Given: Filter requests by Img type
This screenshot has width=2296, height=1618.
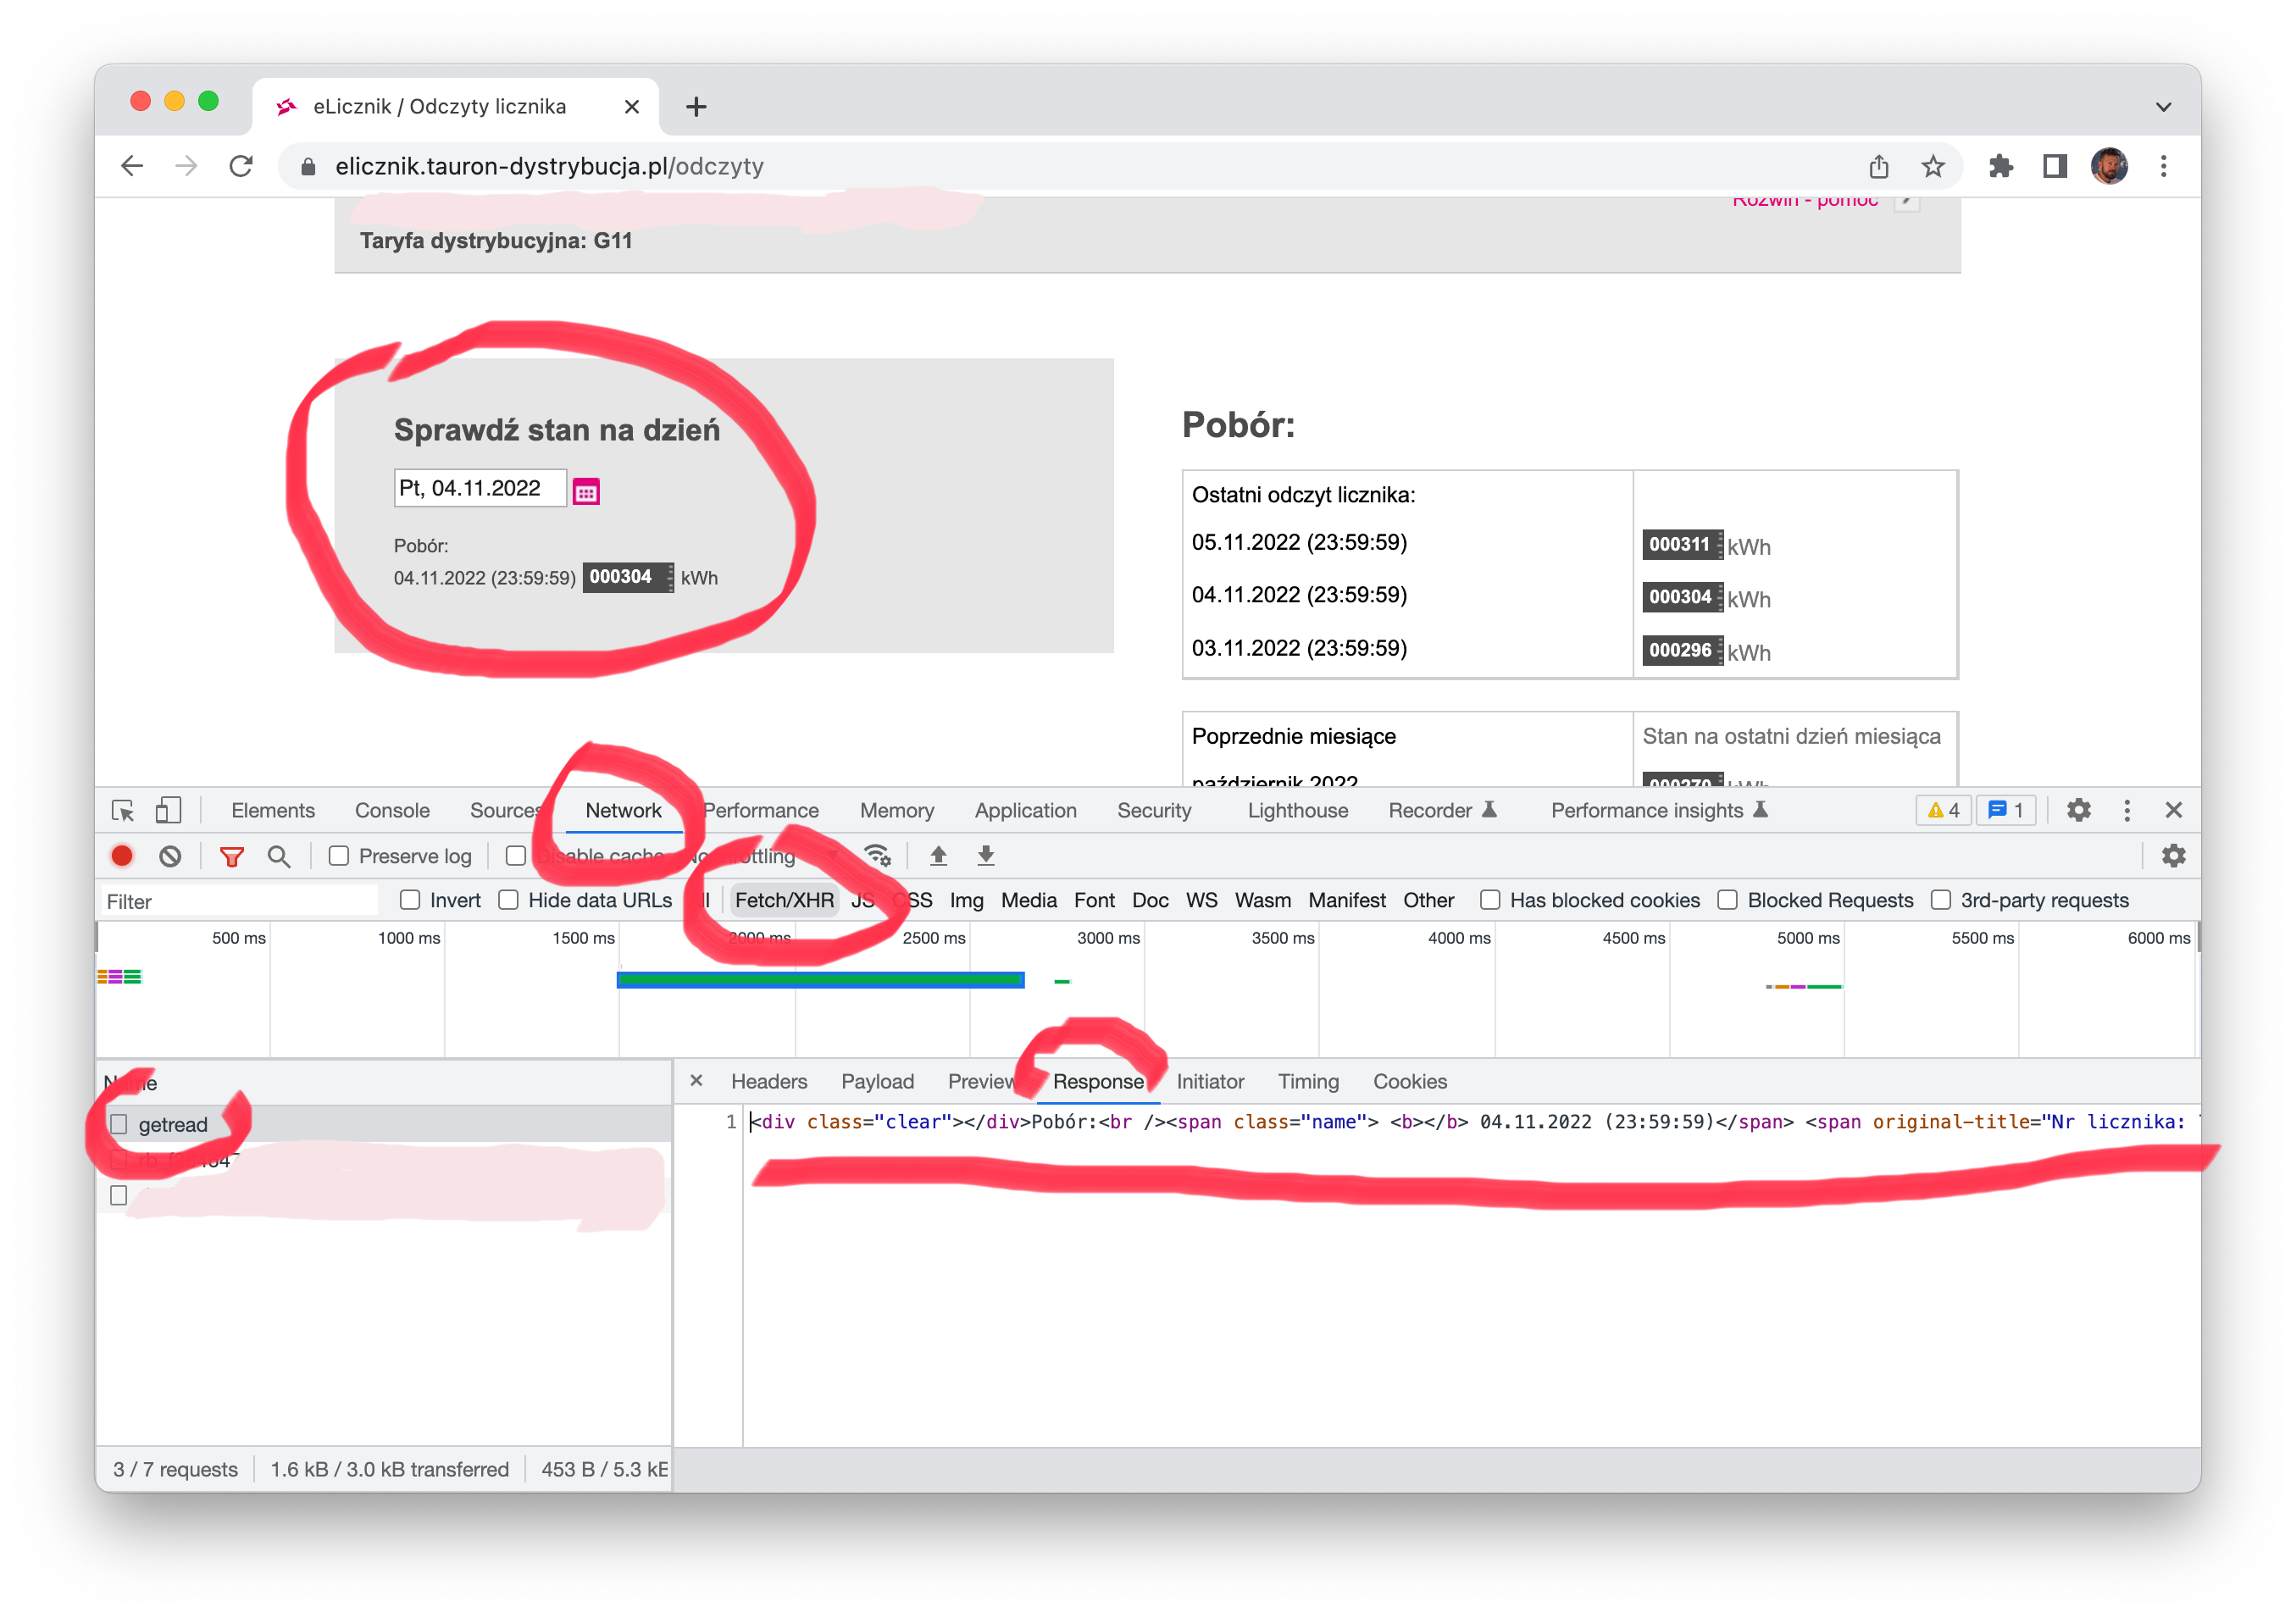Looking at the screenshot, I should tap(966, 900).
